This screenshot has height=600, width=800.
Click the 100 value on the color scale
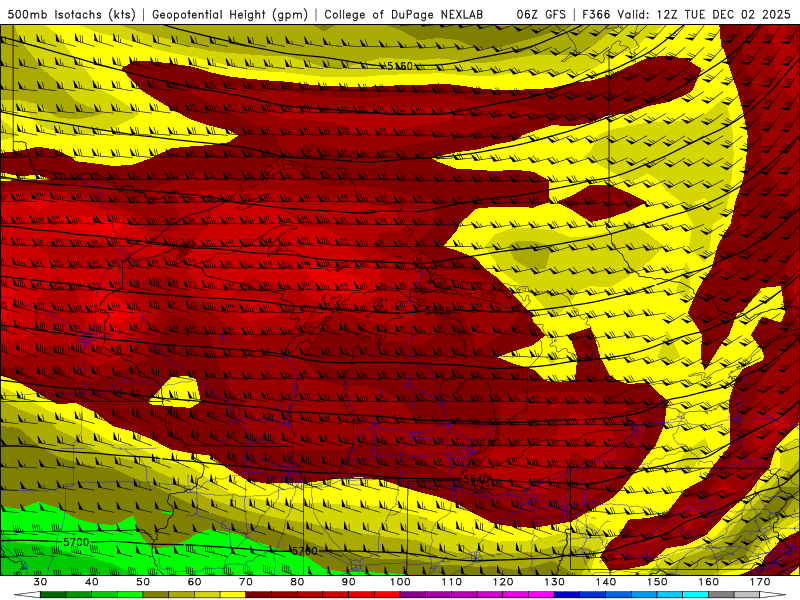[400, 582]
